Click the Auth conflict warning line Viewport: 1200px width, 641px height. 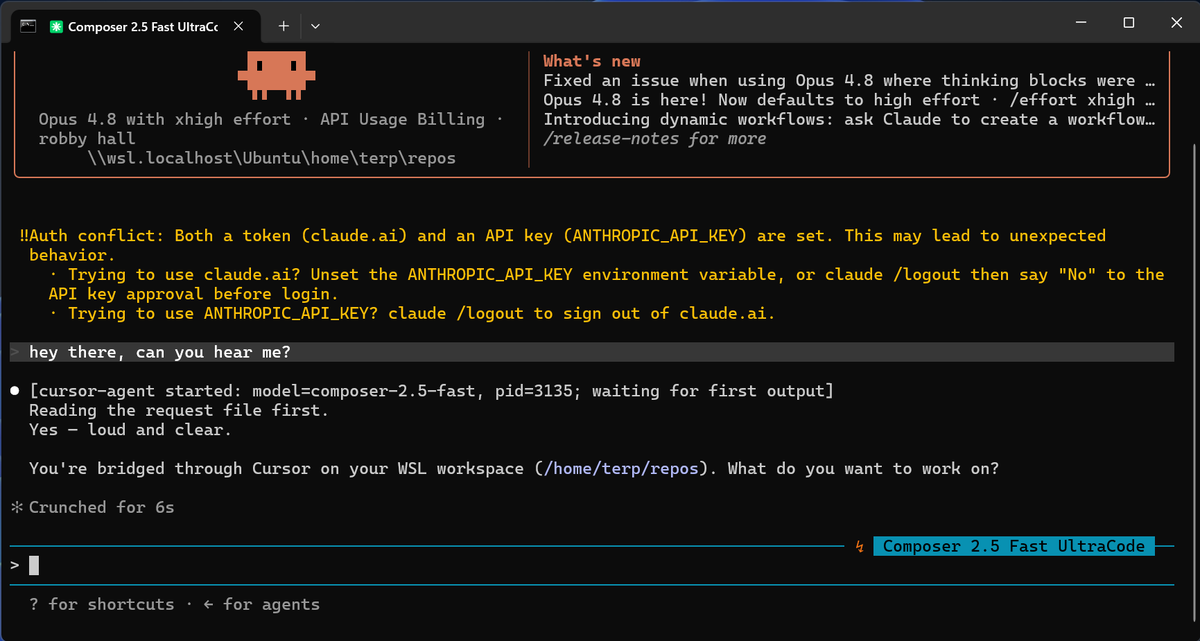563,236
